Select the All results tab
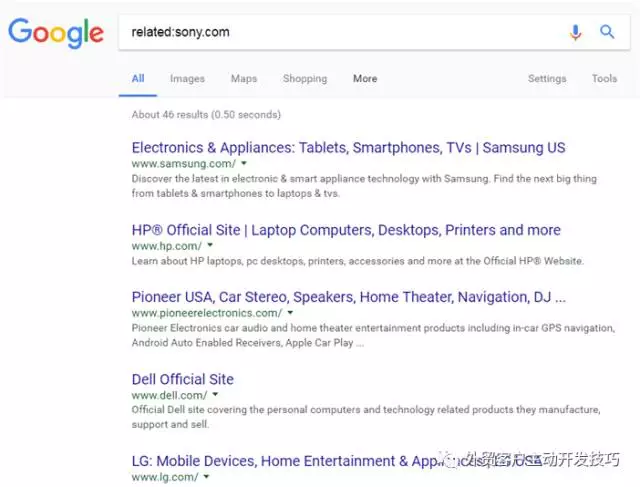This screenshot has width=640, height=487. [x=138, y=78]
